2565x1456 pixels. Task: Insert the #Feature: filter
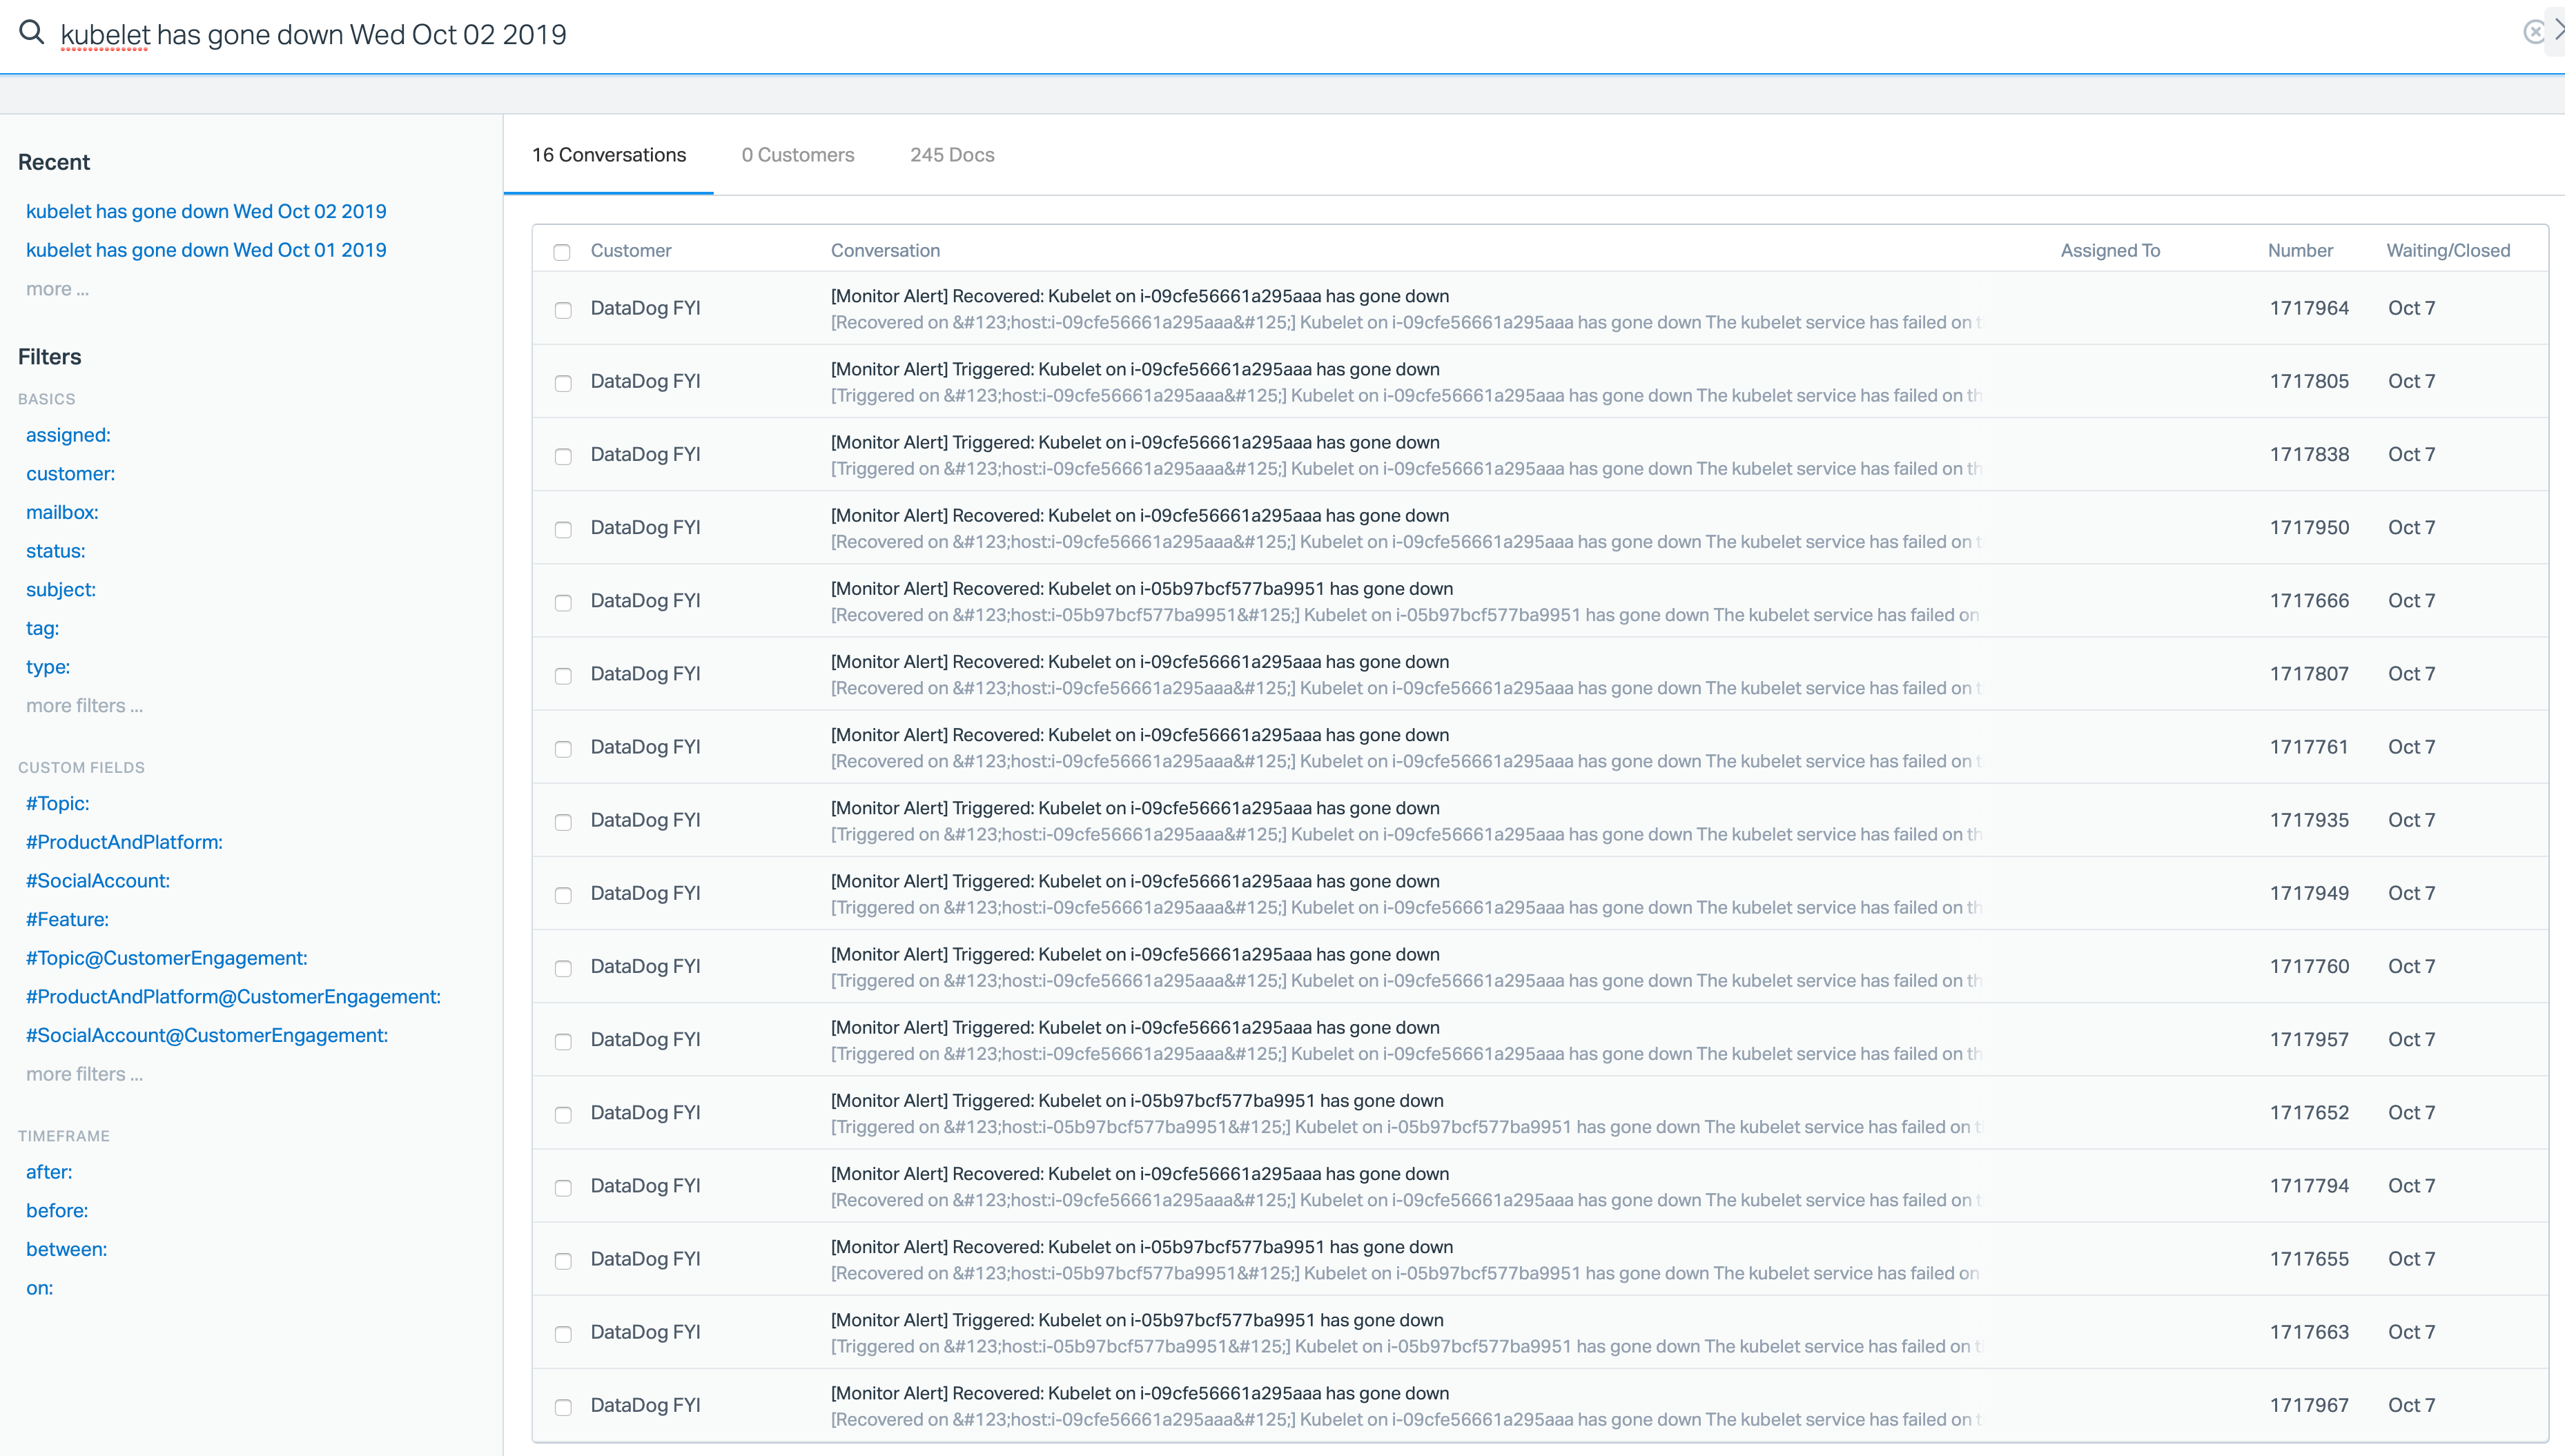(x=67, y=919)
